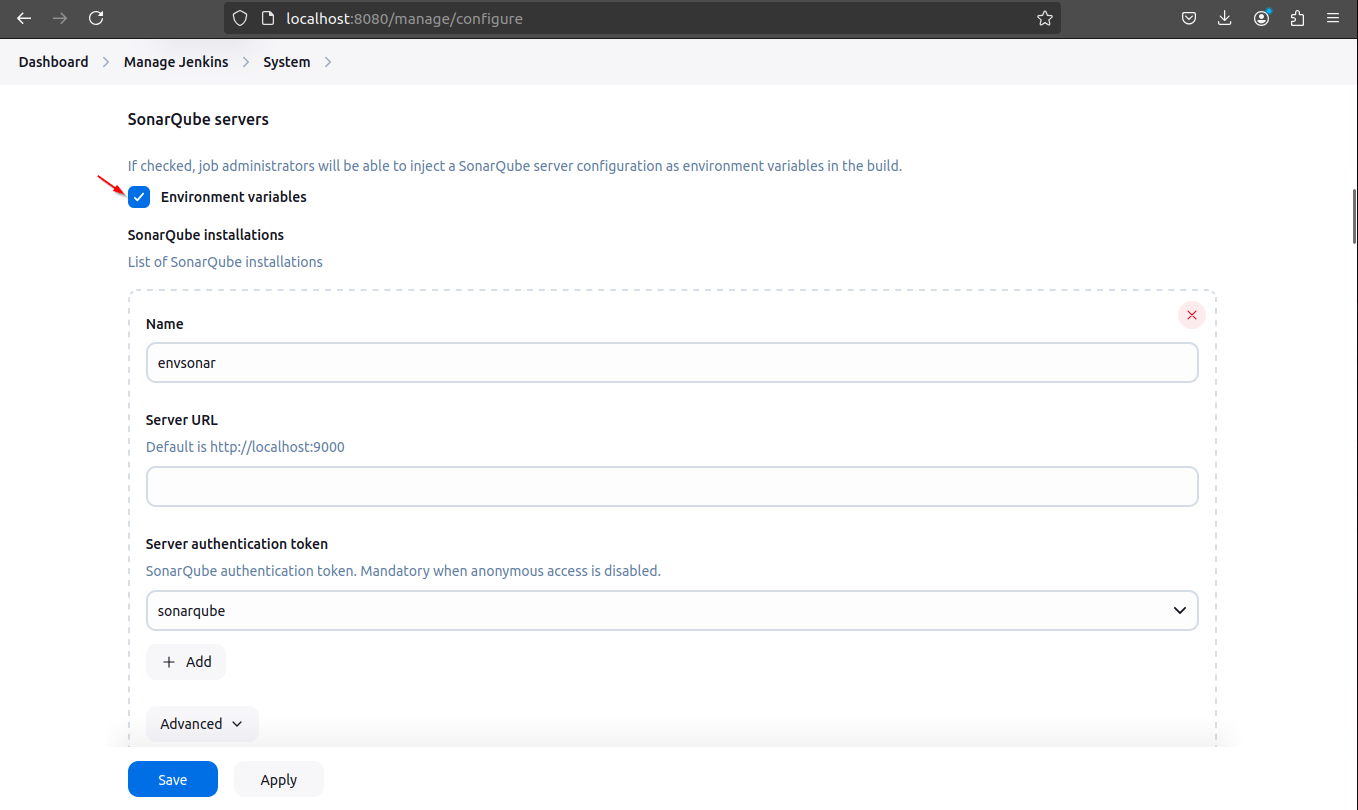Expand the chevron after System breadcrumb
Image resolution: width=1358 pixels, height=810 pixels.
coord(328,62)
